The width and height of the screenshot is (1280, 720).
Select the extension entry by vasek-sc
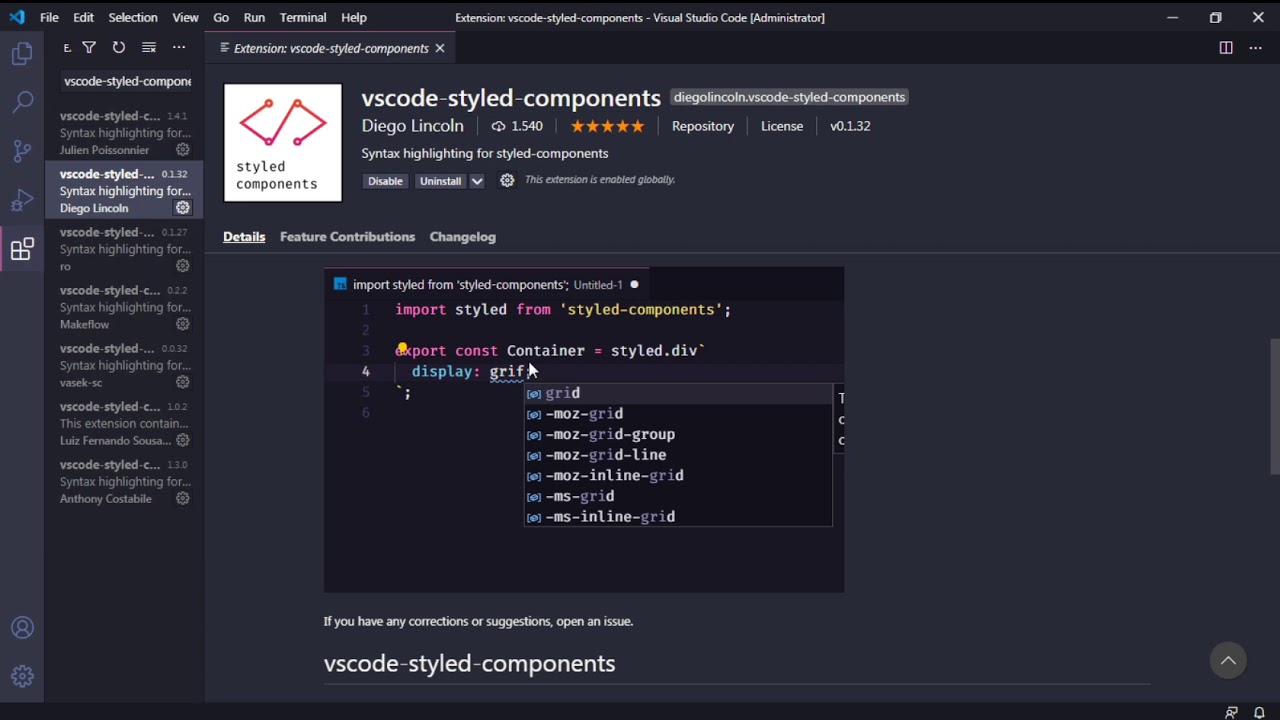click(124, 364)
